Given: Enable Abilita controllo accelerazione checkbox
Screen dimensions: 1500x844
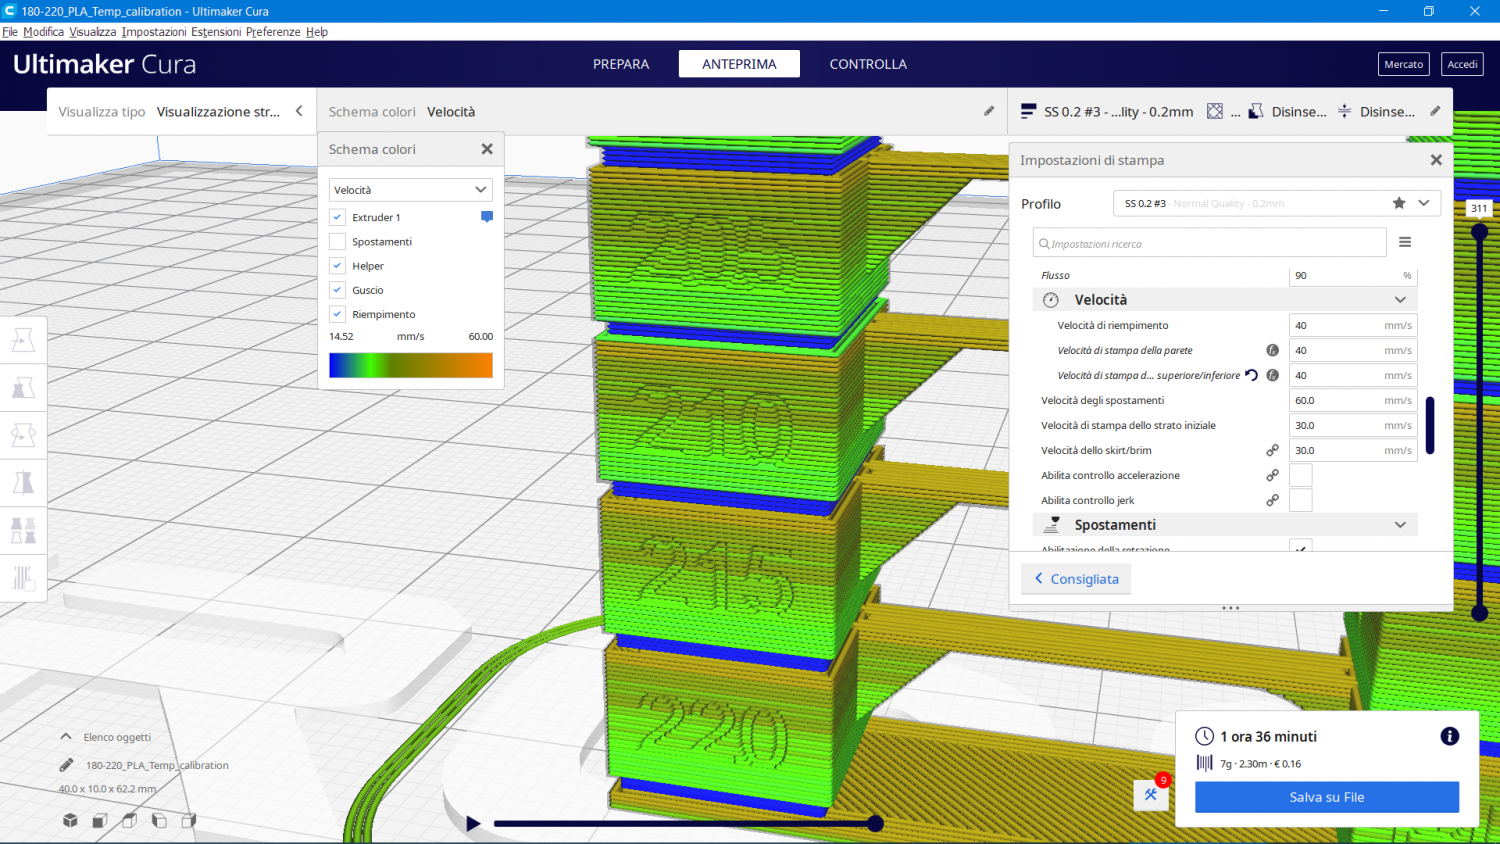Looking at the screenshot, I should 1301,475.
